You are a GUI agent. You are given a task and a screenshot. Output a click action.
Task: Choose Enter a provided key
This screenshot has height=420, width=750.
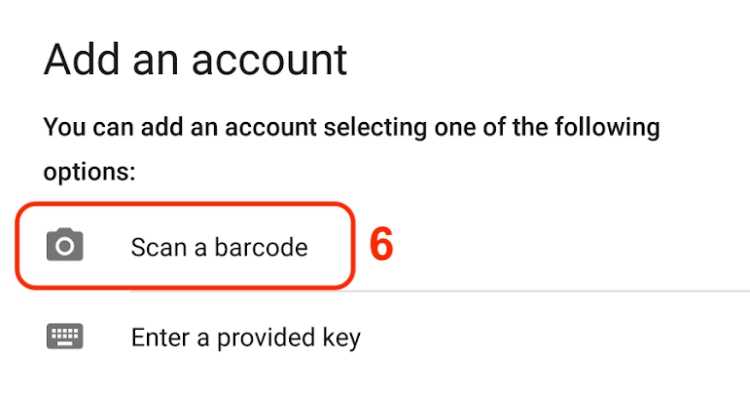pos(245,338)
